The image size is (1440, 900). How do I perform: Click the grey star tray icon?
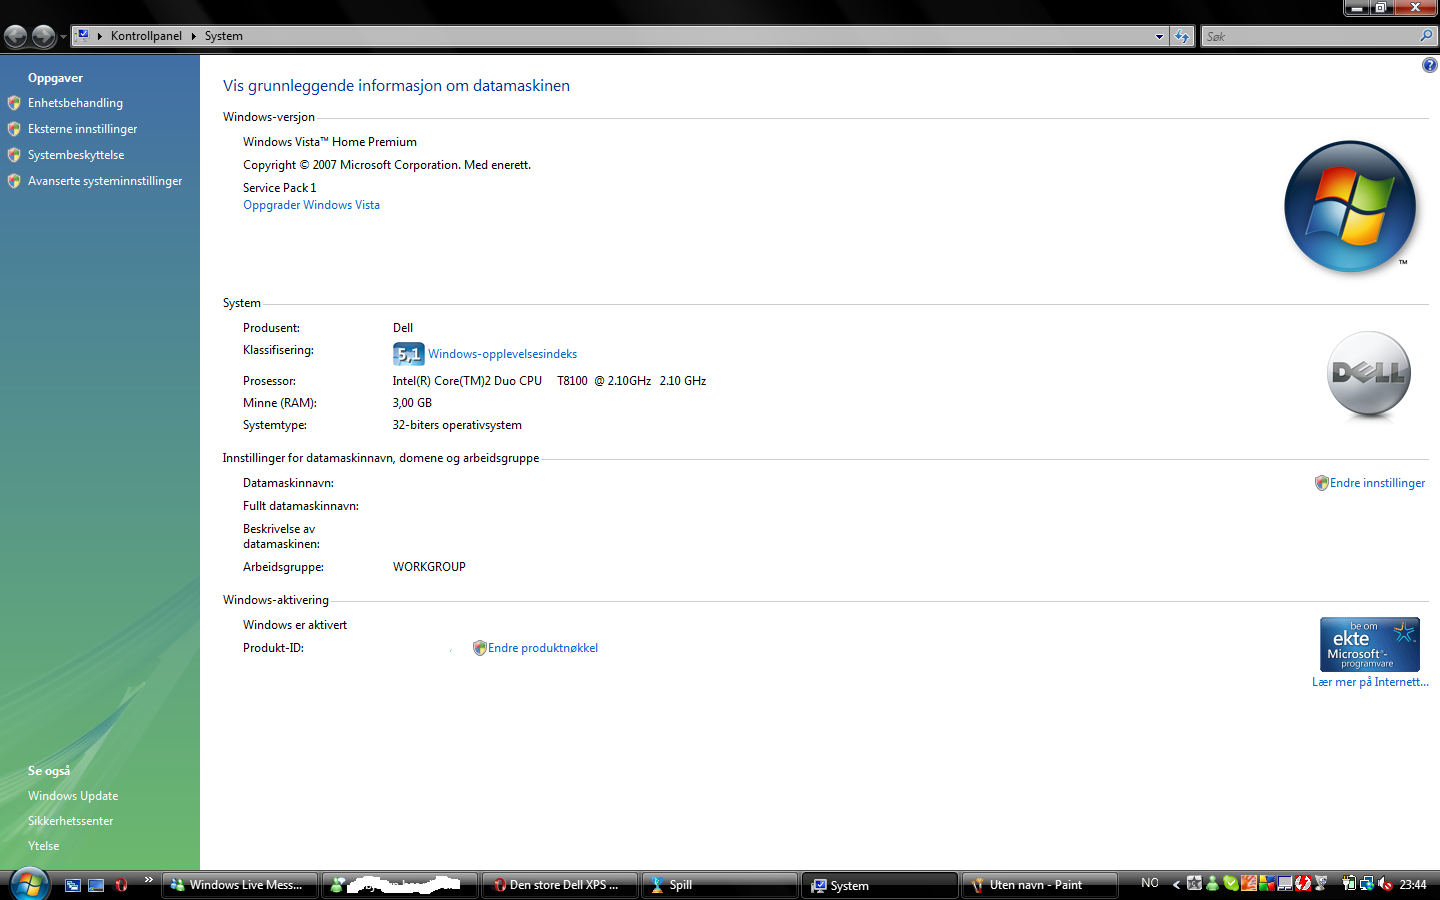click(1194, 883)
